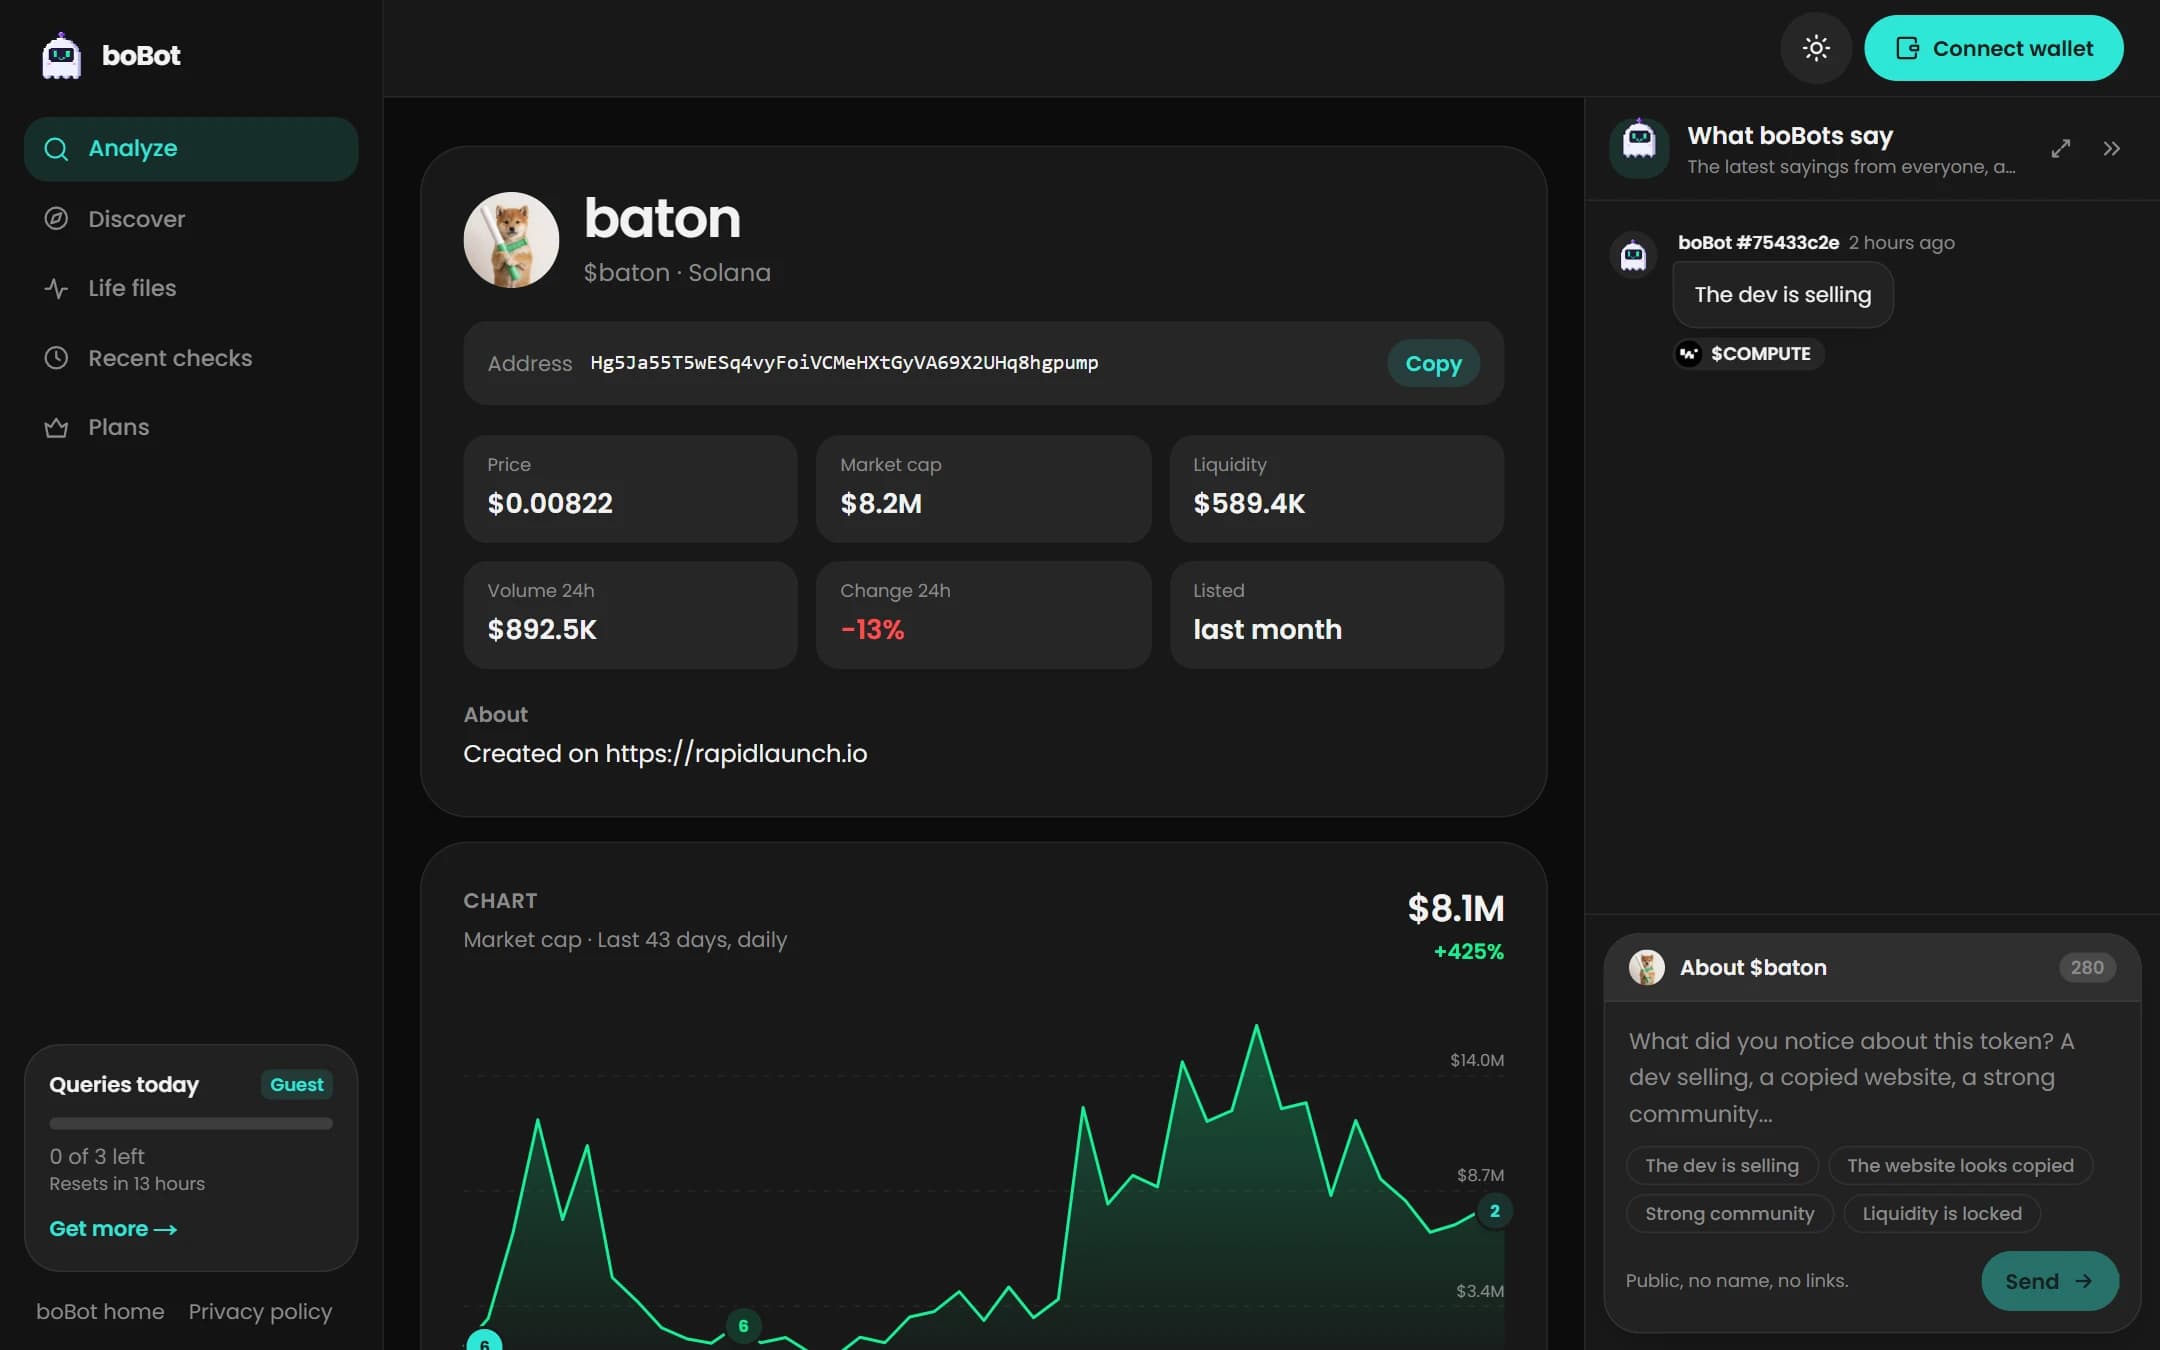This screenshot has width=2160, height=1350.
Task: Click the Change 24h value -13%
Action: [872, 629]
